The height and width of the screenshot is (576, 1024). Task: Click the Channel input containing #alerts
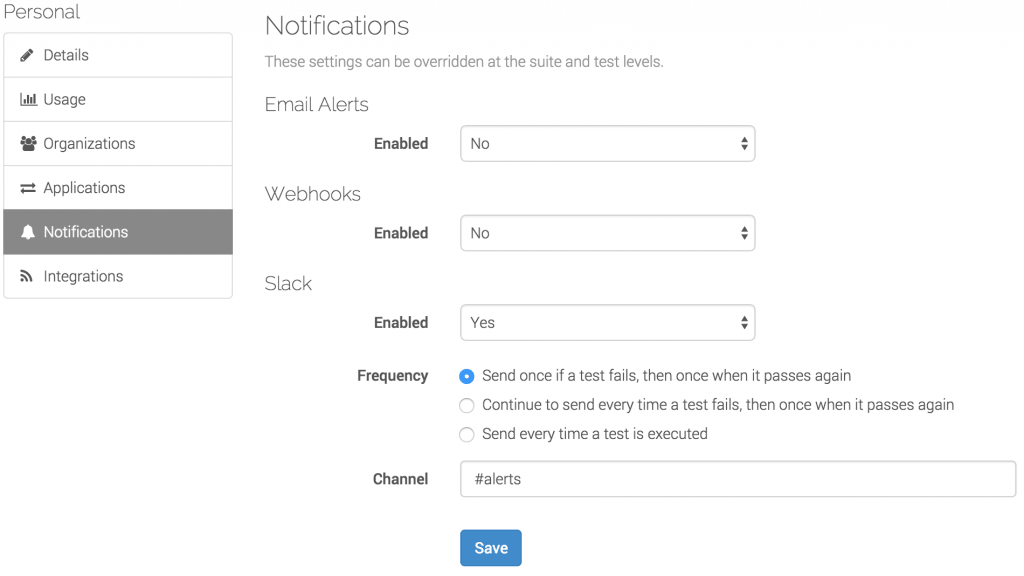click(x=737, y=478)
